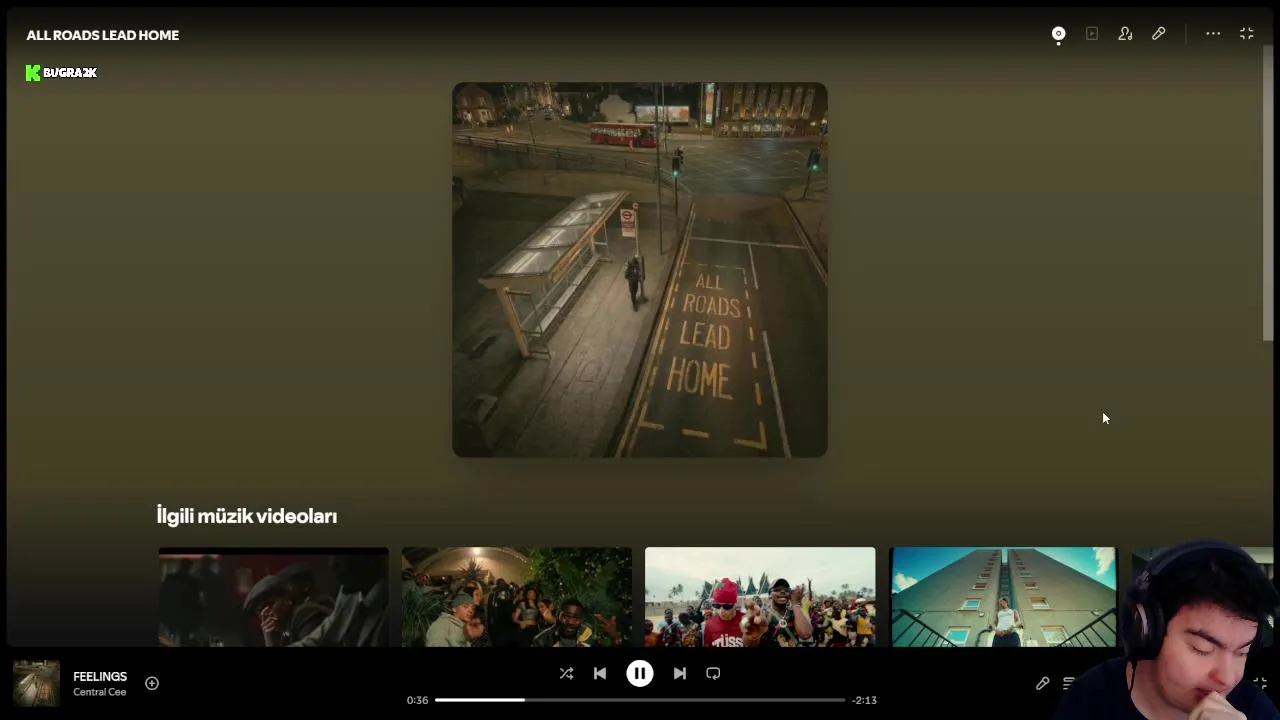Toggle repeat mode
Viewport: 1280px width, 720px height.
713,673
